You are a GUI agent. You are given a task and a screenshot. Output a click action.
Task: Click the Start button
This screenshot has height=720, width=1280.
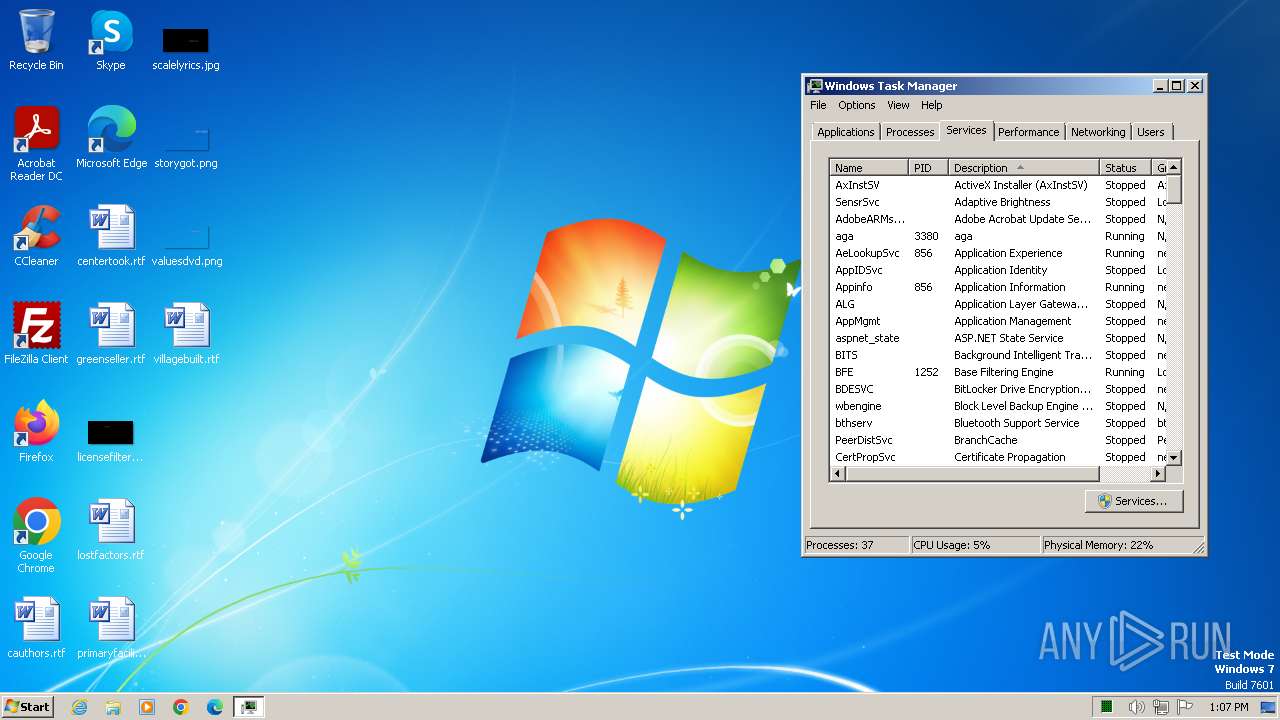27,706
